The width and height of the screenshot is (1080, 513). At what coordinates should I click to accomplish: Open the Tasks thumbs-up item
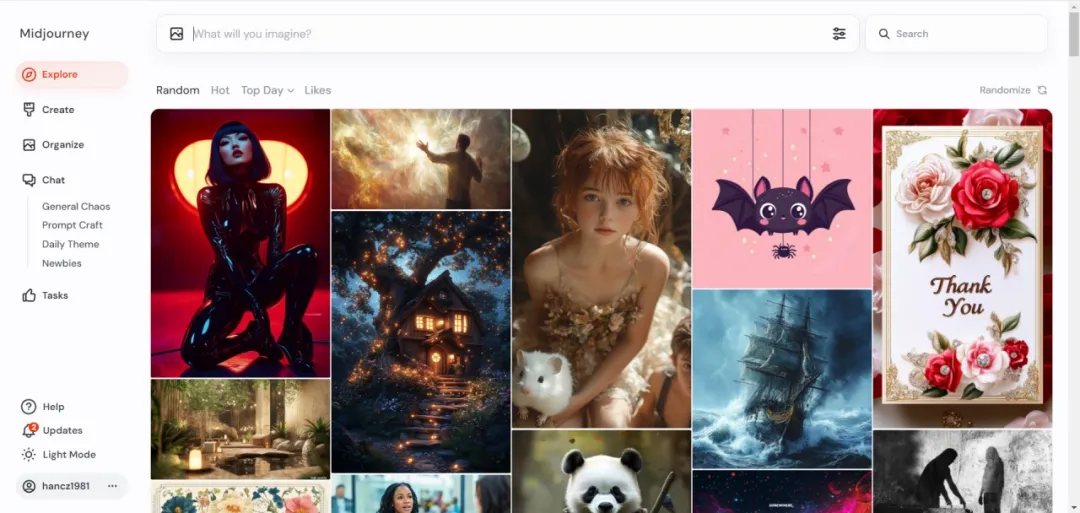tap(55, 295)
